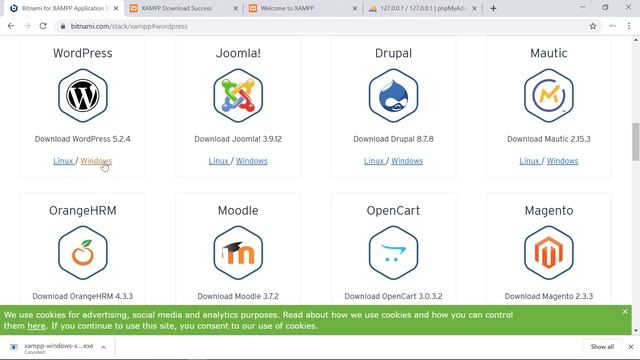Reload the page with refresh icon
Viewport: 640px width, 360px height.
point(43,26)
